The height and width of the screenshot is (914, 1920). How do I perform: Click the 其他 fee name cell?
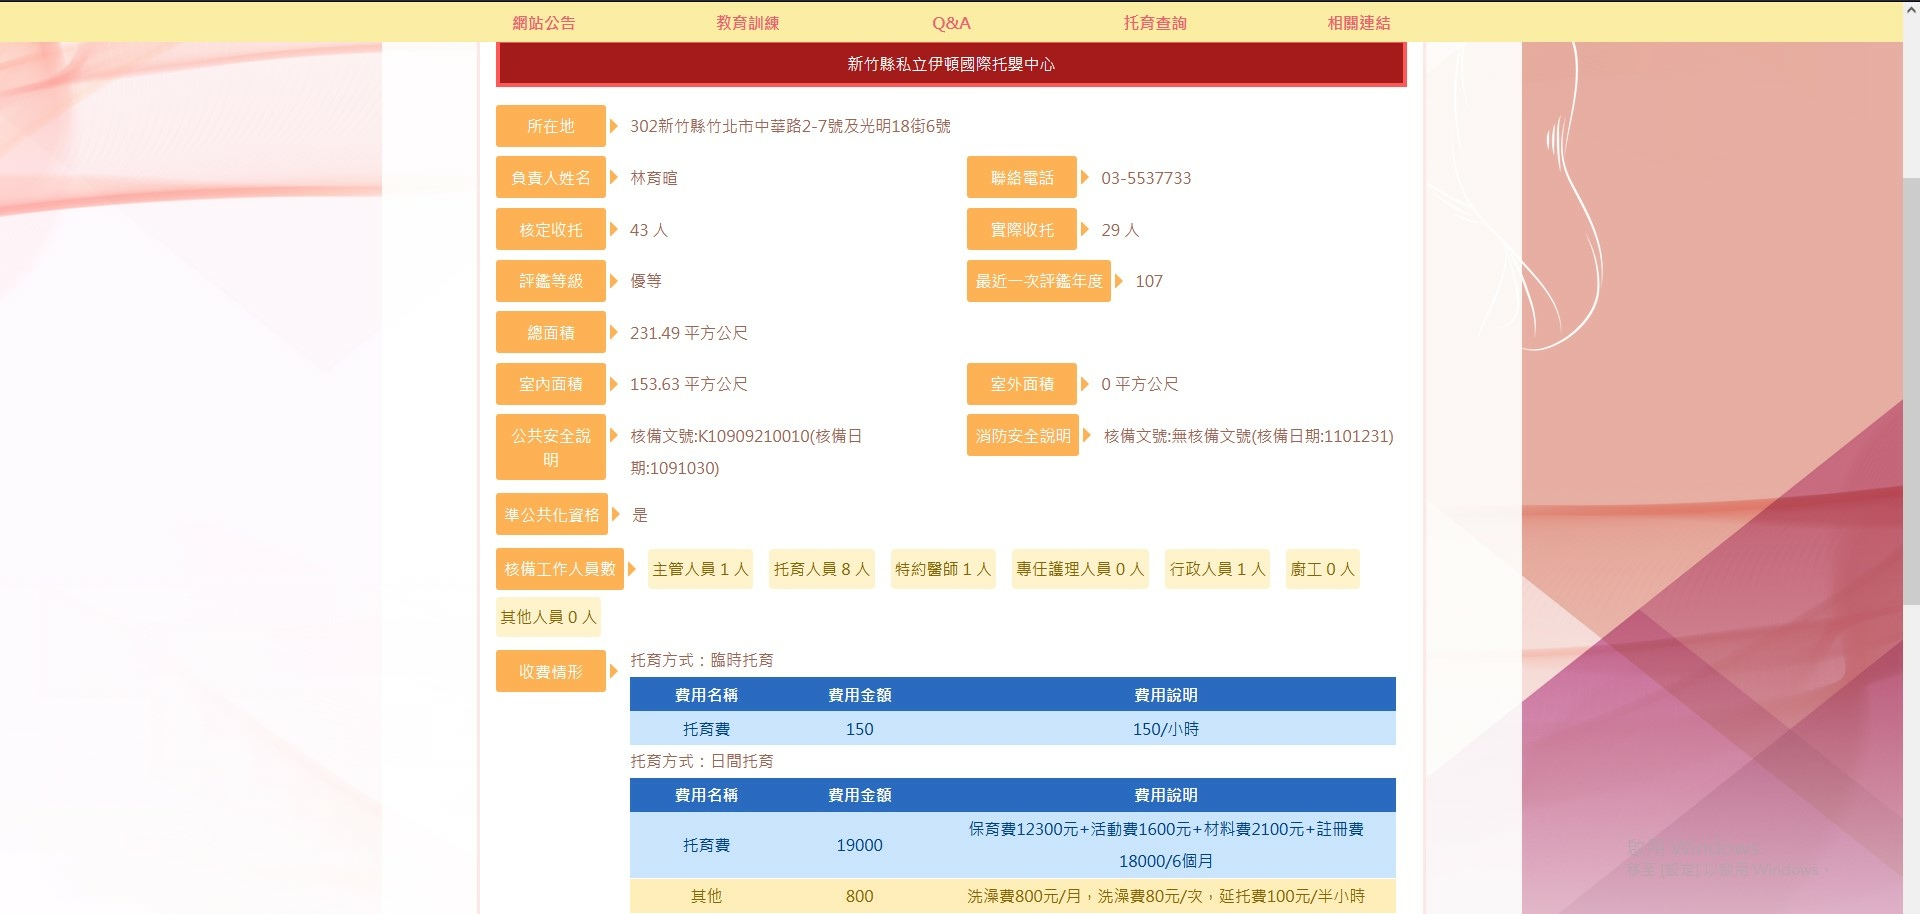(x=706, y=896)
